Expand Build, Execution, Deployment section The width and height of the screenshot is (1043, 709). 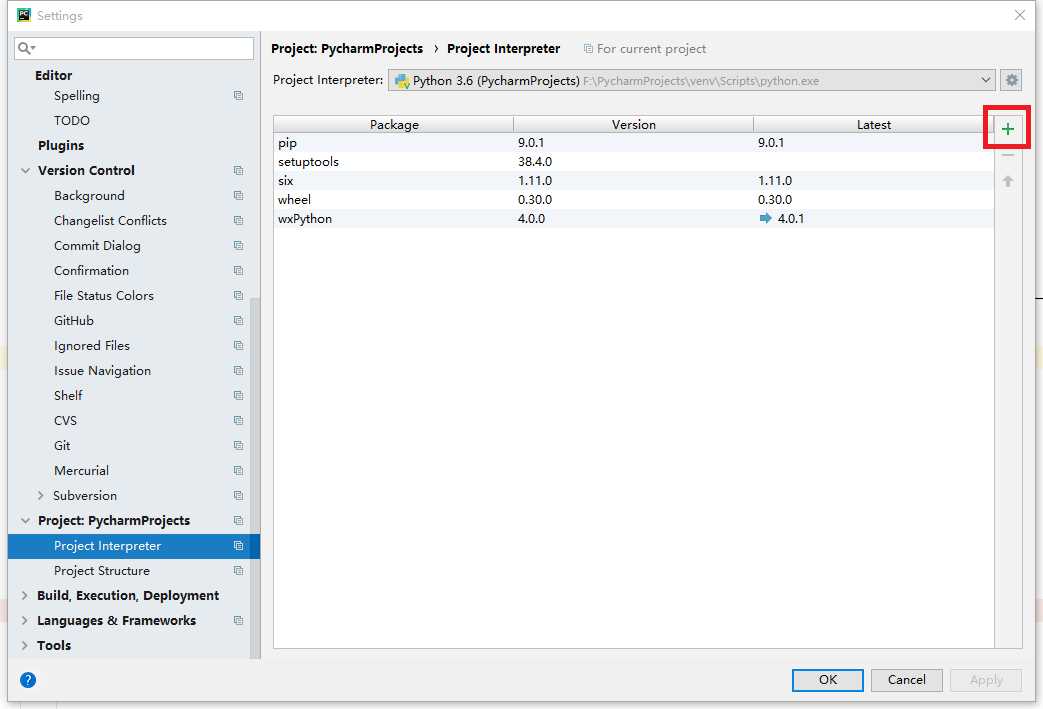click(25, 595)
